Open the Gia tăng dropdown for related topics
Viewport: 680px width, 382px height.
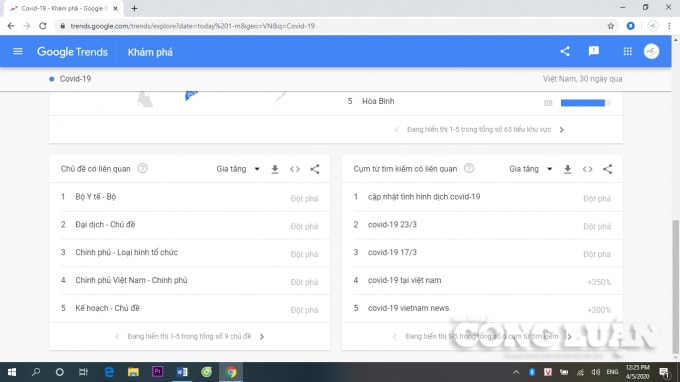[x=238, y=169]
